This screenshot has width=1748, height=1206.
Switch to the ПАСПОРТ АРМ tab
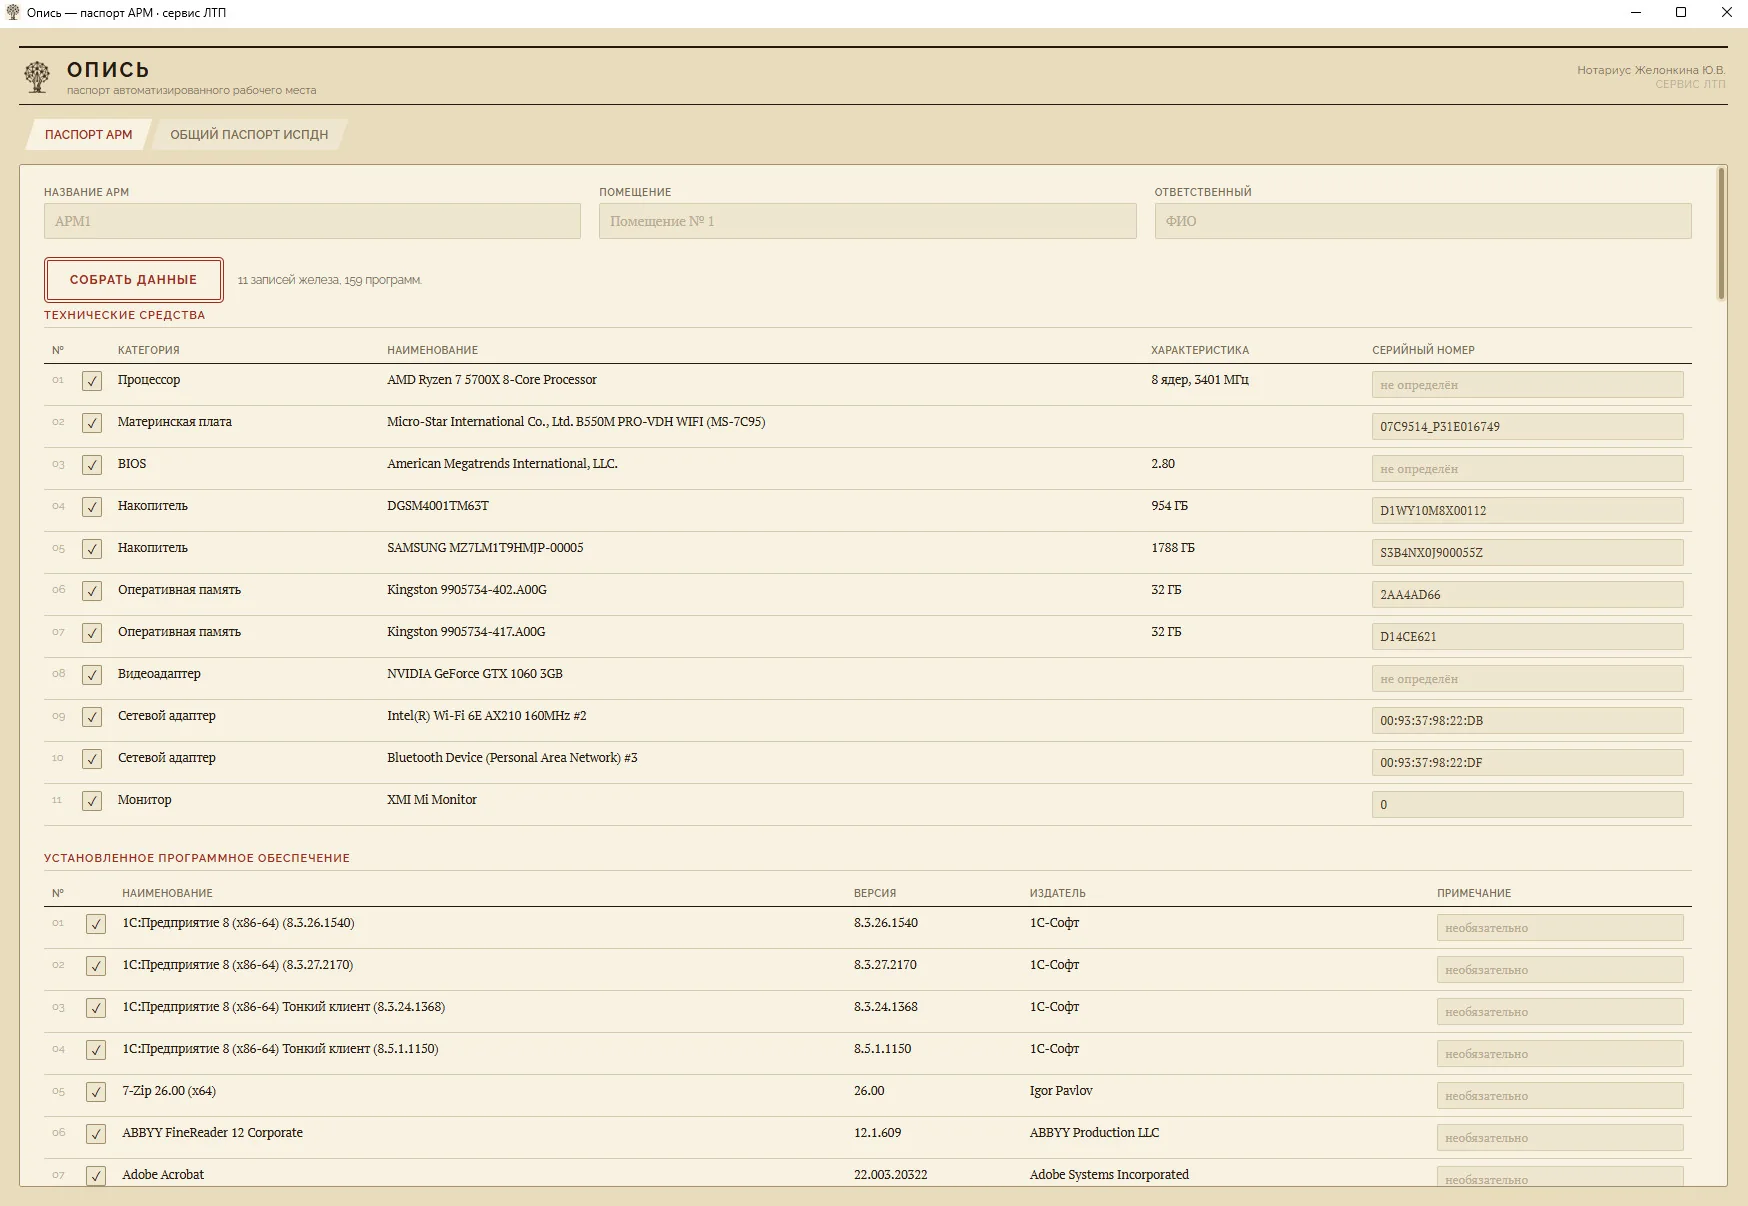click(x=88, y=135)
